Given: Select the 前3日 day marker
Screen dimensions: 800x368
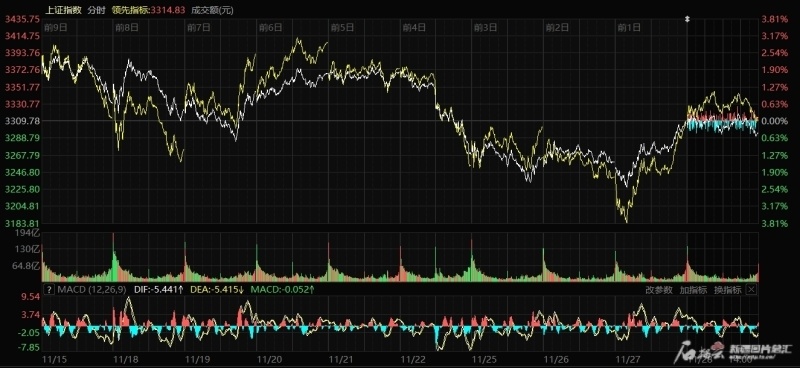Looking at the screenshot, I should tap(486, 28).
